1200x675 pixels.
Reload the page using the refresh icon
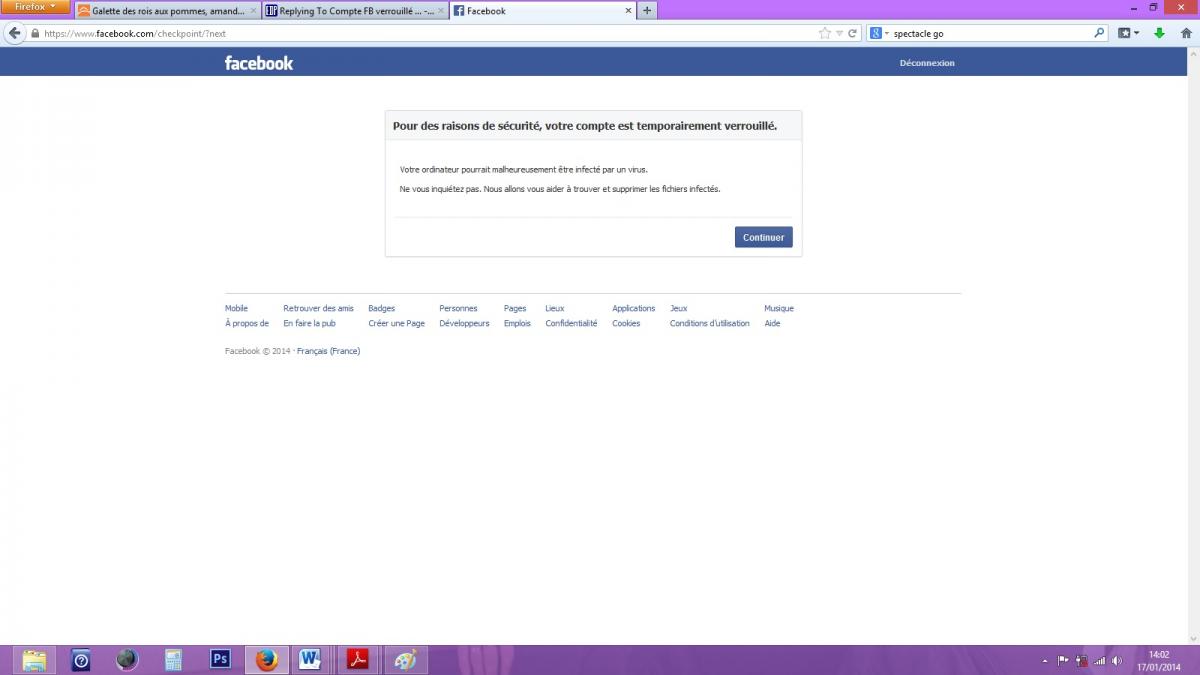(853, 33)
